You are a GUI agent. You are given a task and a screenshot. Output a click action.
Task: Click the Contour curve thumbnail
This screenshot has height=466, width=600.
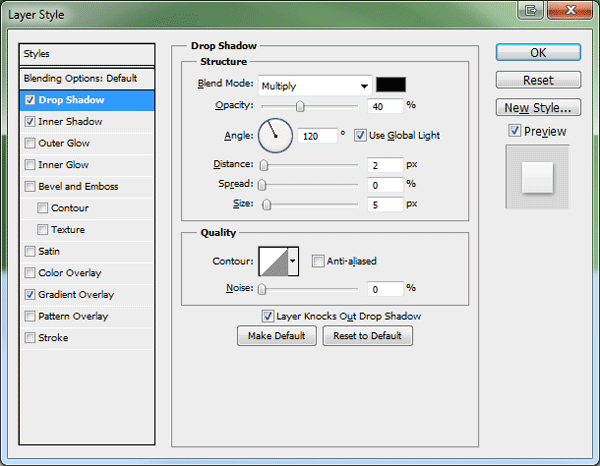click(273, 261)
